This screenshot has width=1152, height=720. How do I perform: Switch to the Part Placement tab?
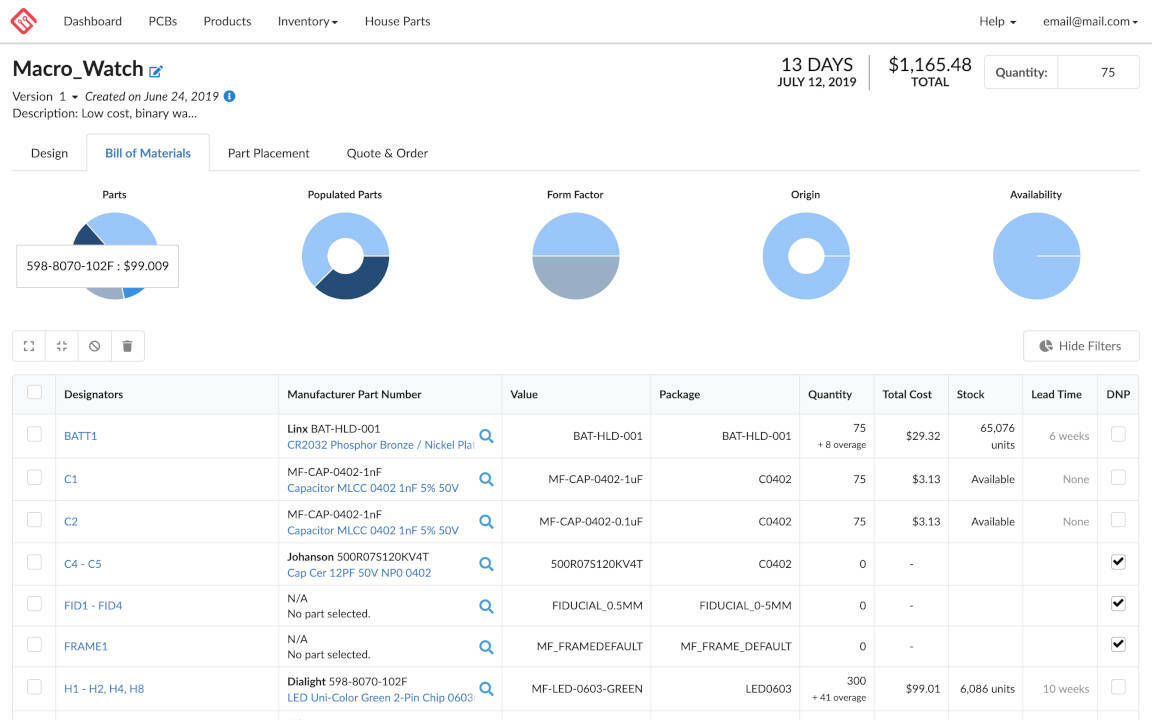(x=268, y=153)
